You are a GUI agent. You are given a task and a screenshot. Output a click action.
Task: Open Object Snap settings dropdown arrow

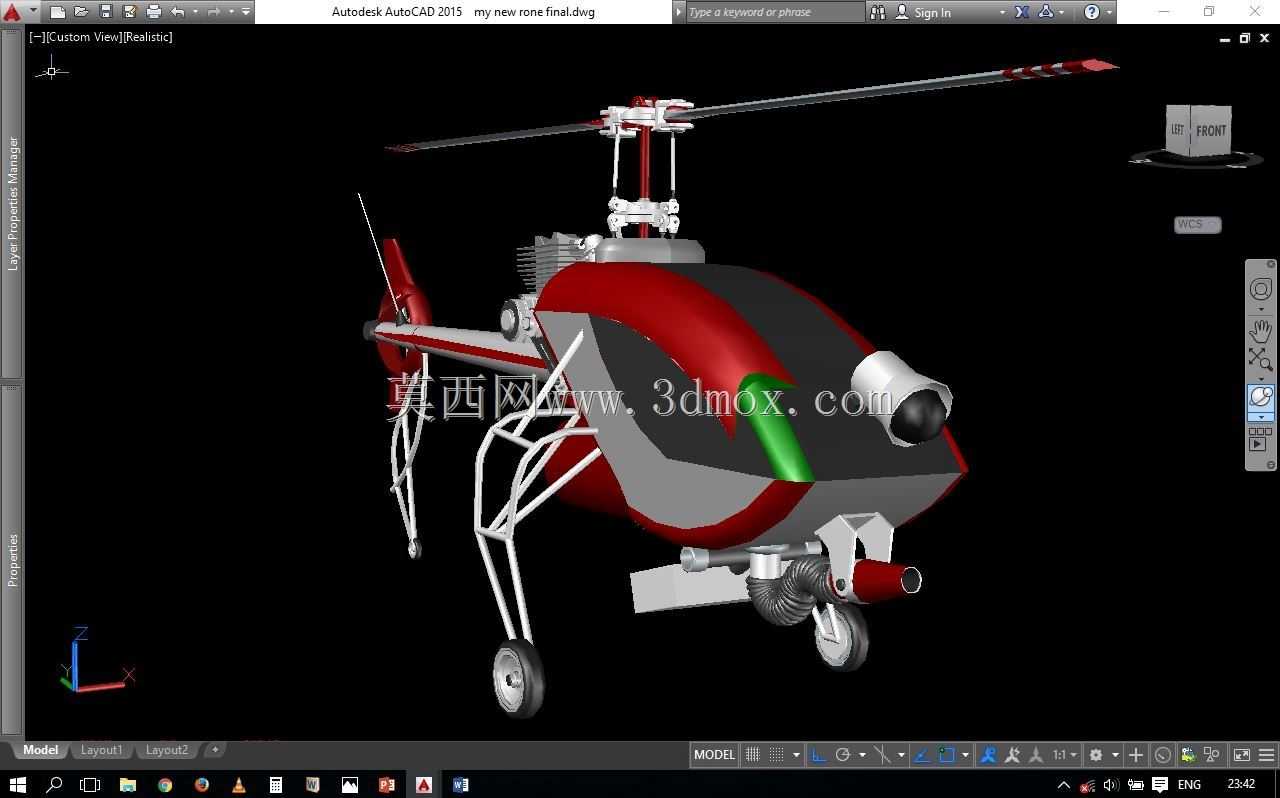click(965, 755)
